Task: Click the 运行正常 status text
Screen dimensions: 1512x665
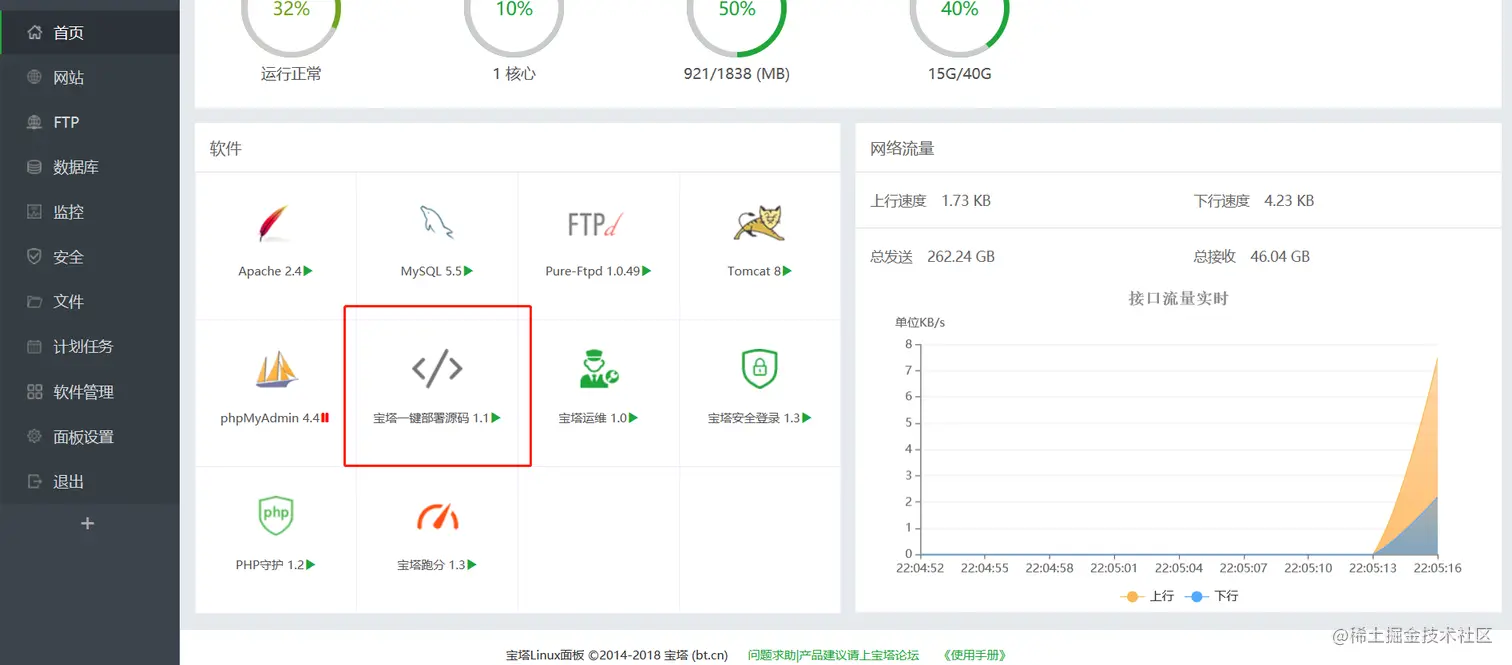Action: (x=291, y=74)
